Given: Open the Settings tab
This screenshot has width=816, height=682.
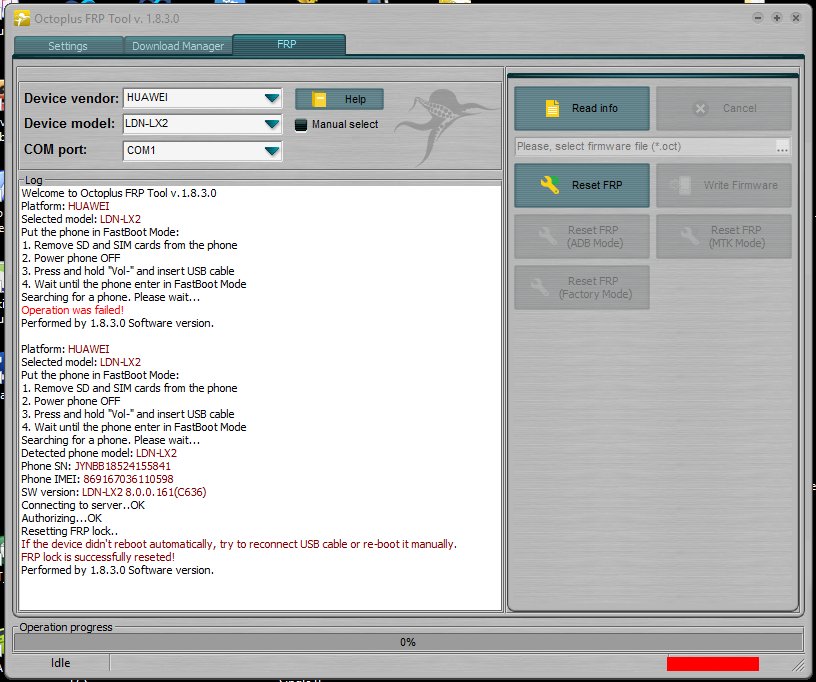Looking at the screenshot, I should click(68, 46).
